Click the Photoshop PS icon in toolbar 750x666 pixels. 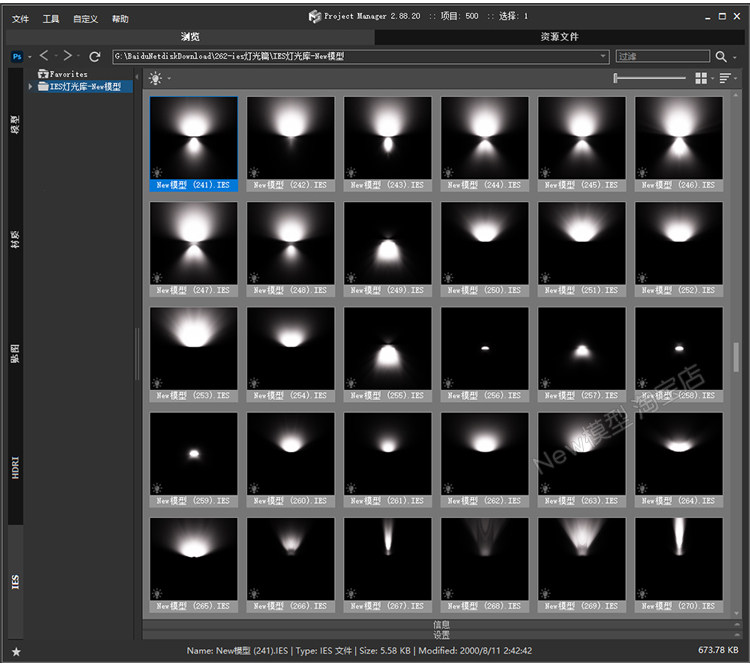pyautogui.click(x=16, y=57)
